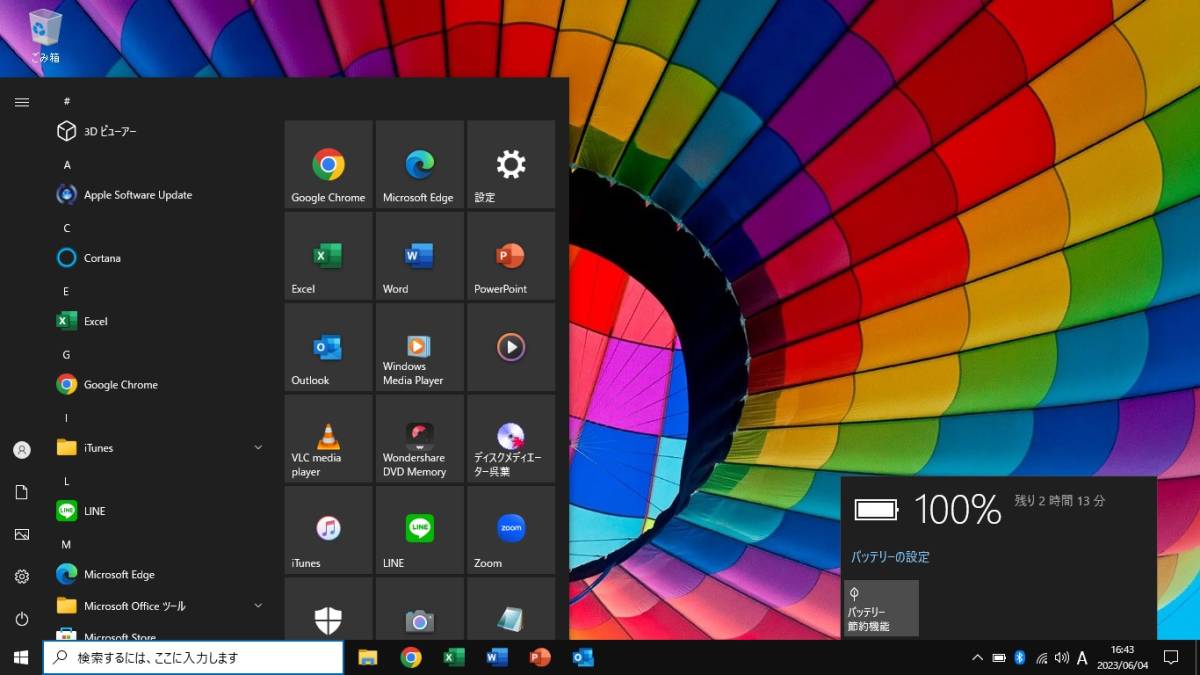This screenshot has width=1200, height=675.
Task: Open the Windows Media Player tile
Action: pyautogui.click(x=420, y=348)
